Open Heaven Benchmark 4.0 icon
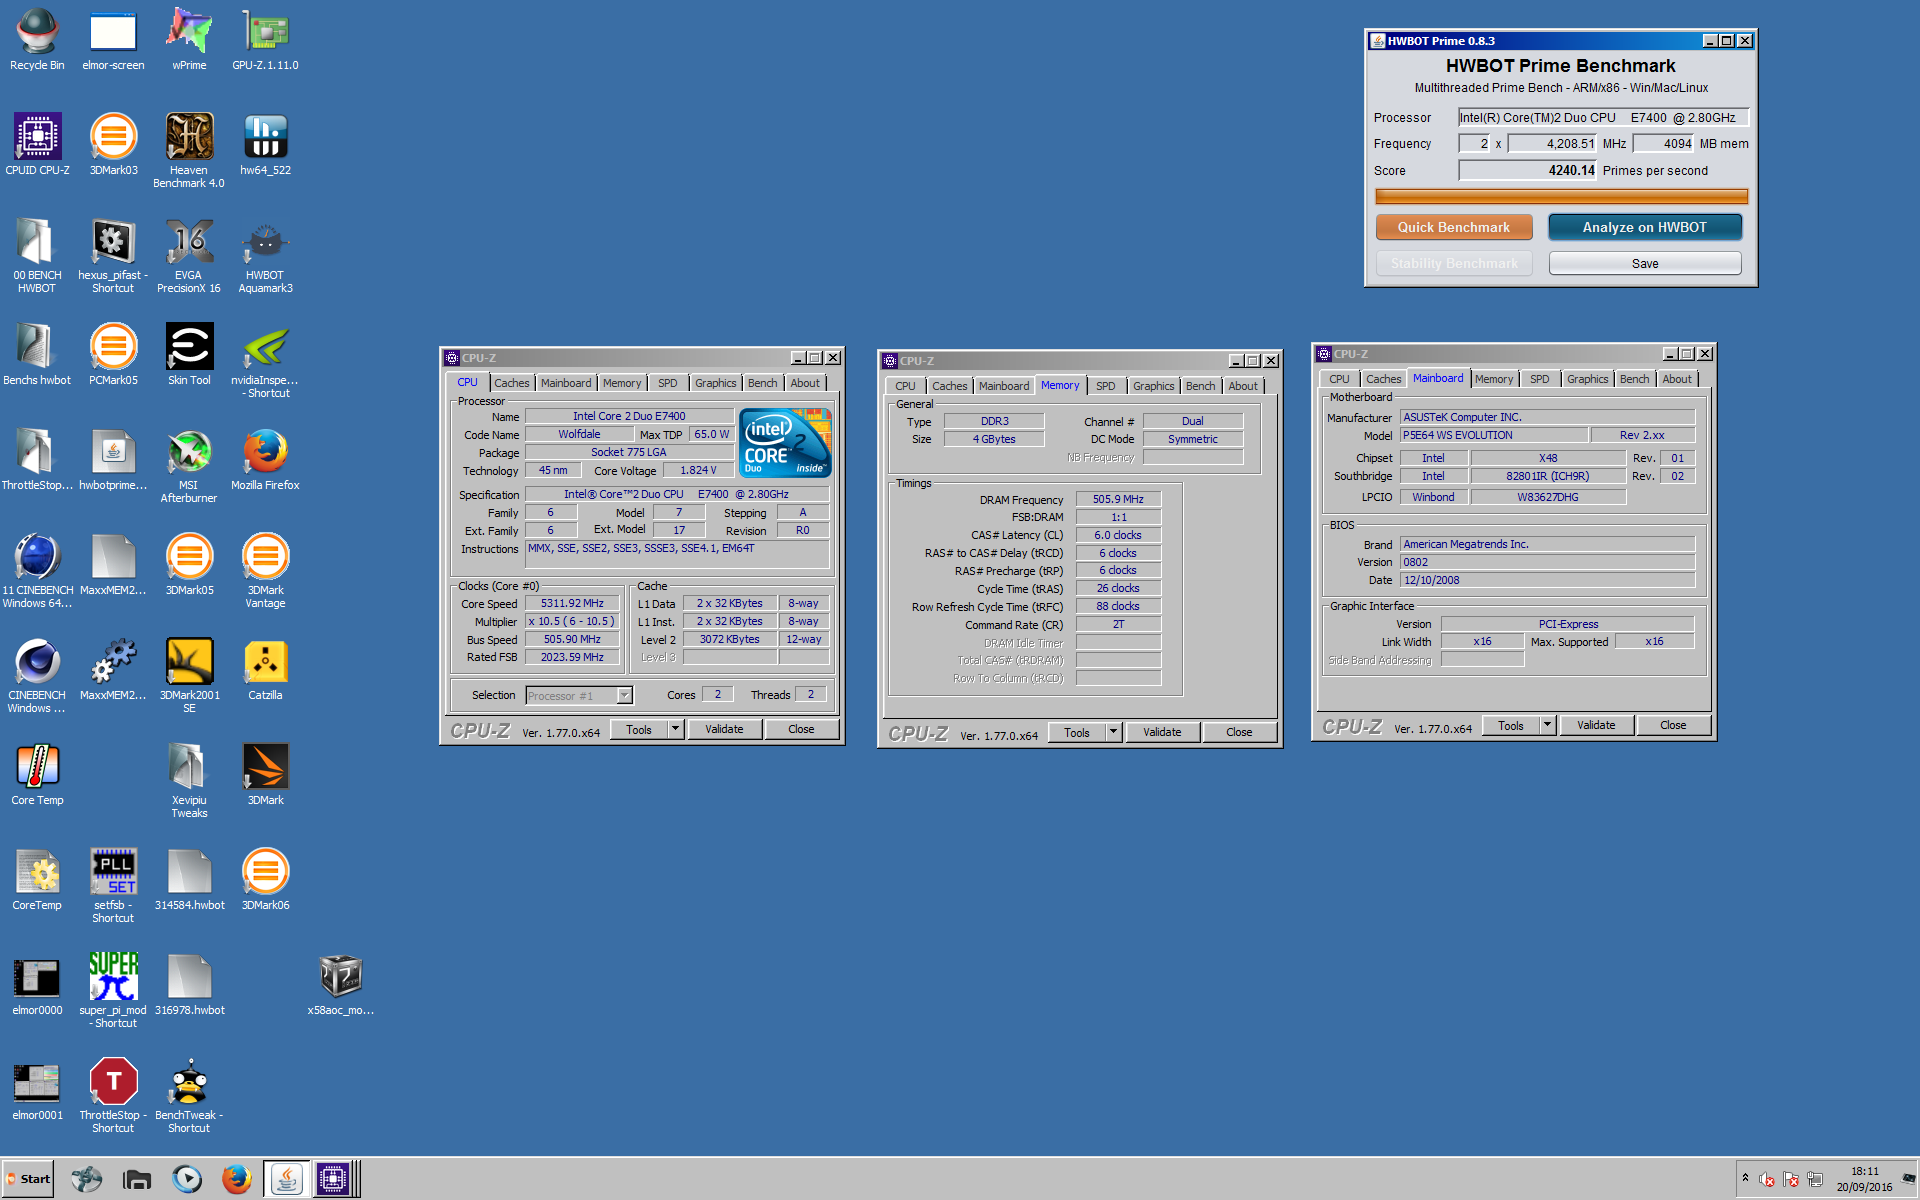This screenshot has height=1200, width=1920. (189, 151)
